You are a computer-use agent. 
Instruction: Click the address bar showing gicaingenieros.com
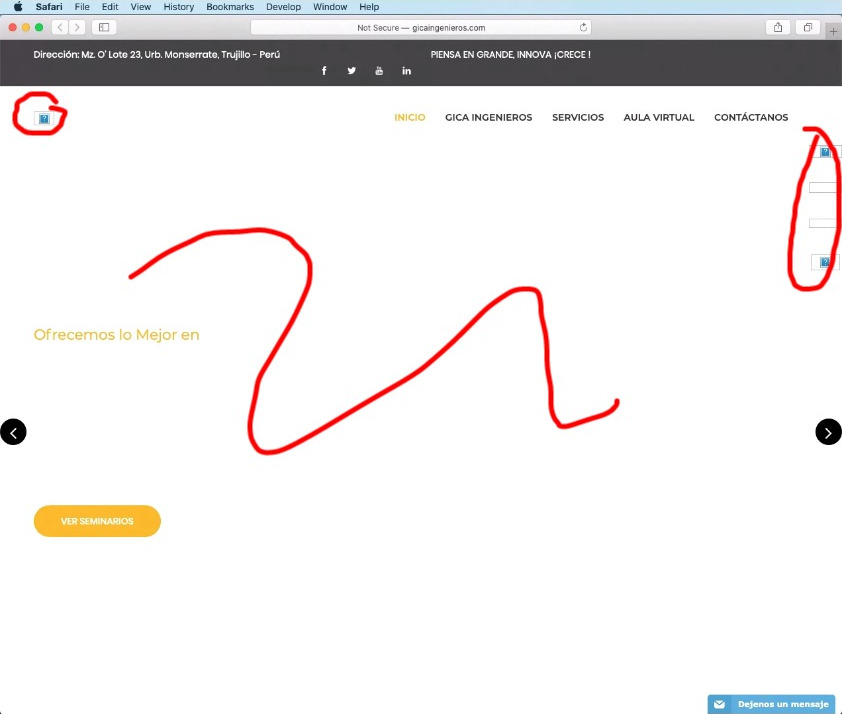click(x=421, y=27)
